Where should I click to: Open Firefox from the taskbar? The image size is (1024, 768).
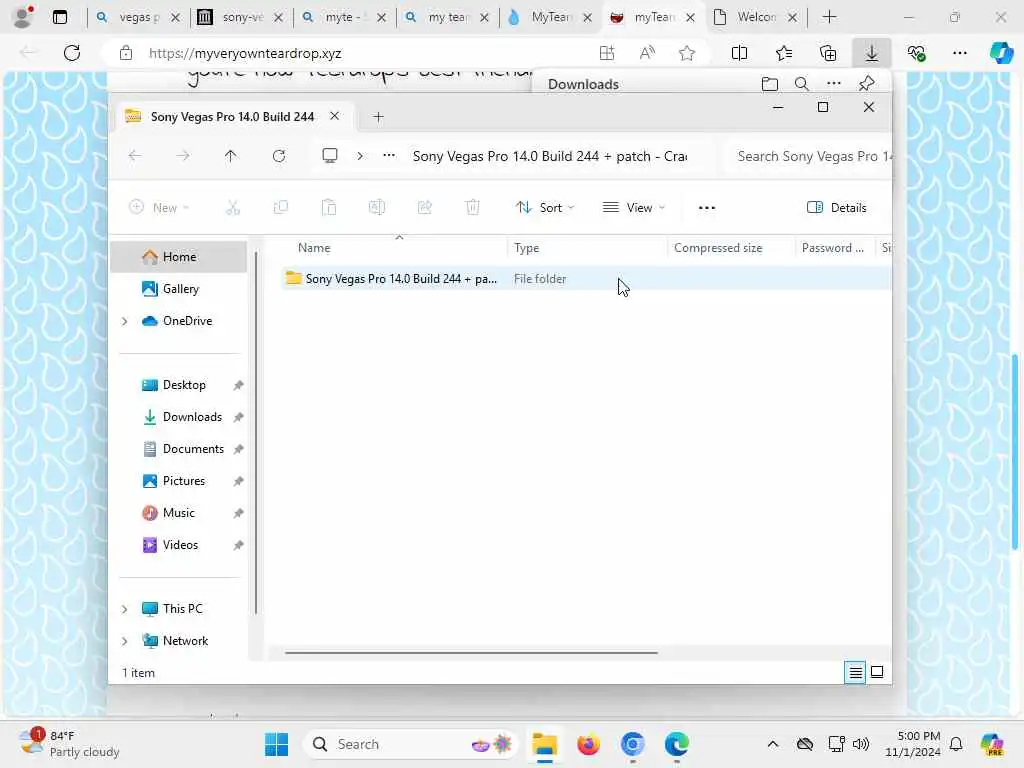(588, 744)
